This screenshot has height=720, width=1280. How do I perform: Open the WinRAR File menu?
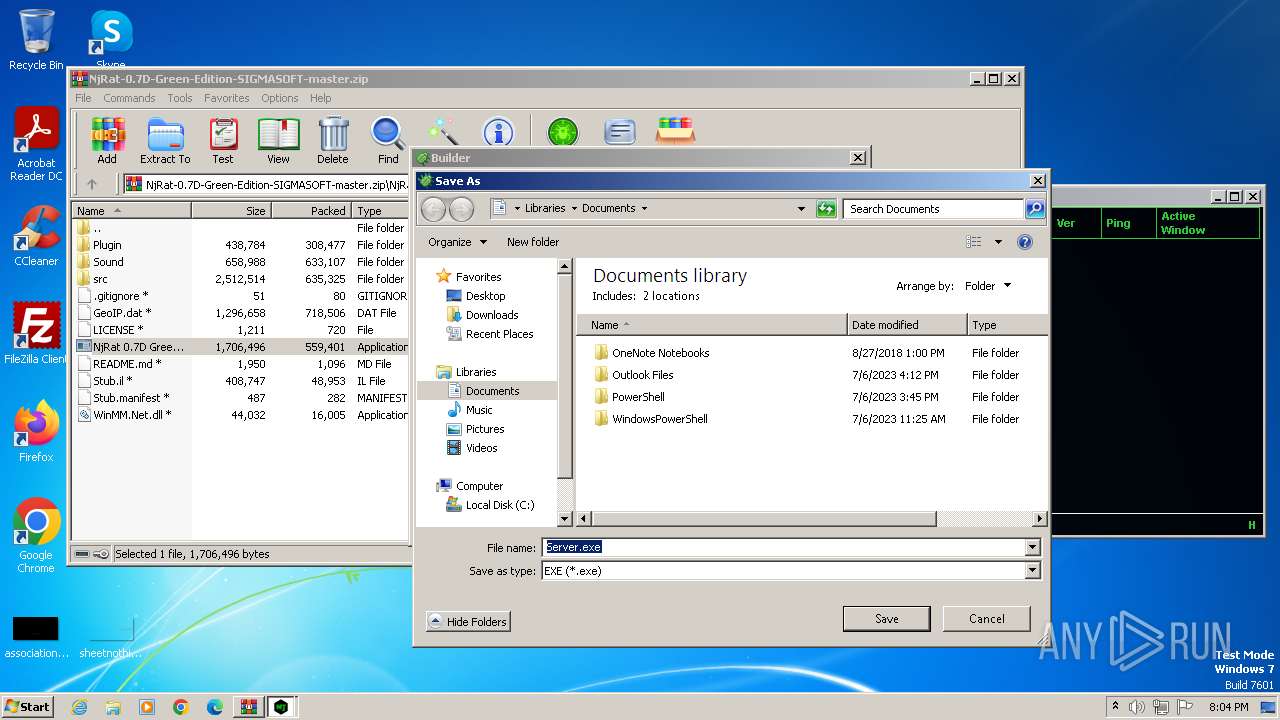[x=83, y=98]
